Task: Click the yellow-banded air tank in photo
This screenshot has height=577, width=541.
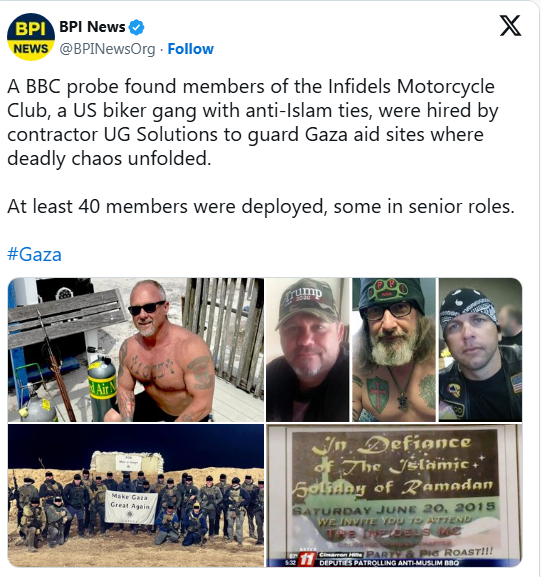Action: [102, 388]
